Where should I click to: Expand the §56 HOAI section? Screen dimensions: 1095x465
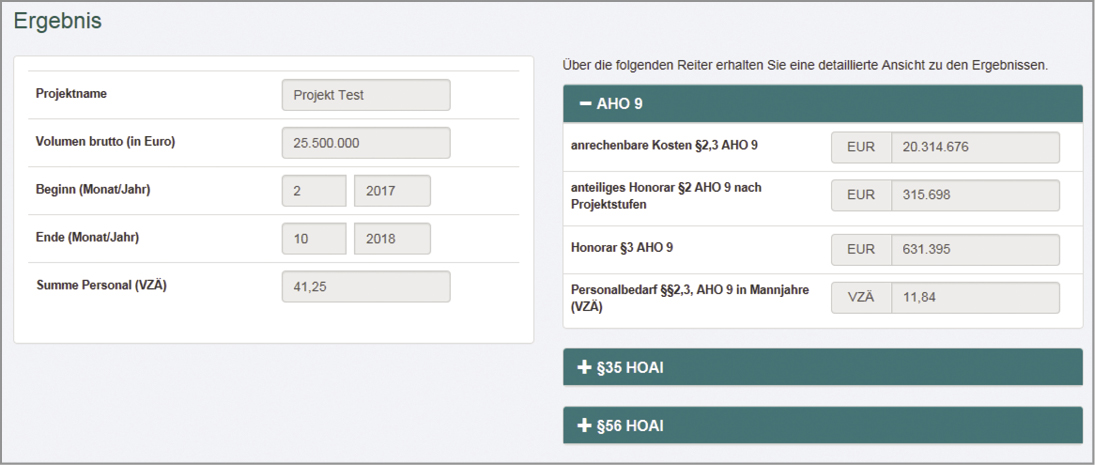click(822, 425)
